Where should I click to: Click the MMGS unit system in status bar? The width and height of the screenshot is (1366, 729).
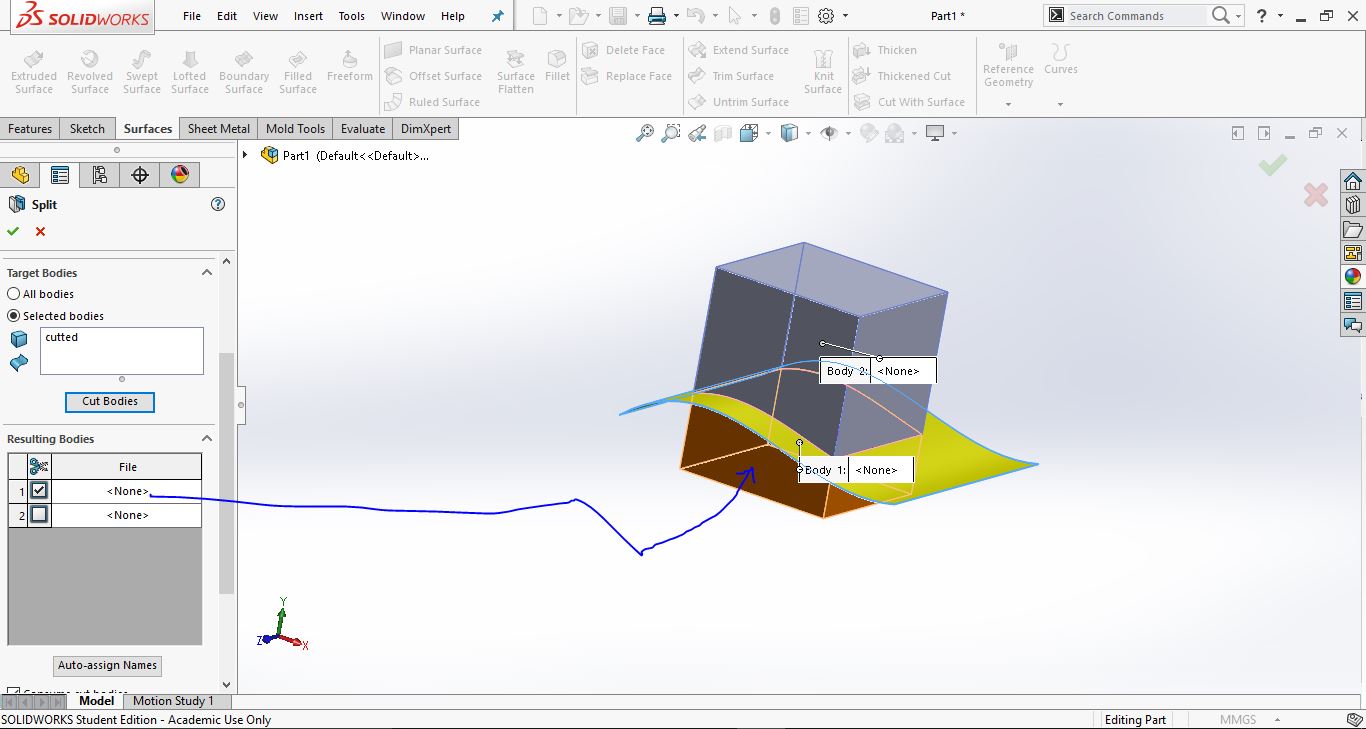(x=1236, y=720)
